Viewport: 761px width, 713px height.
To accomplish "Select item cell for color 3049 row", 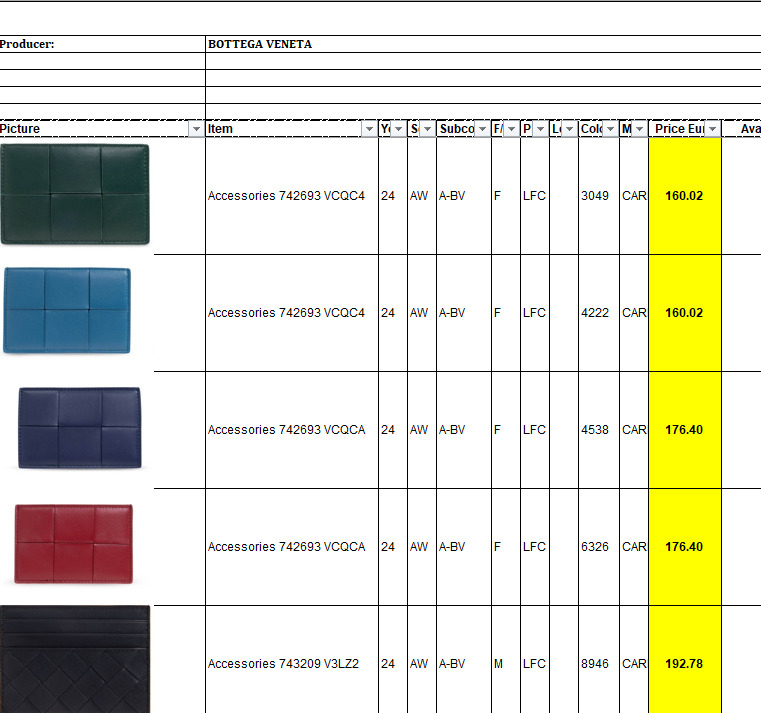I will (x=292, y=196).
